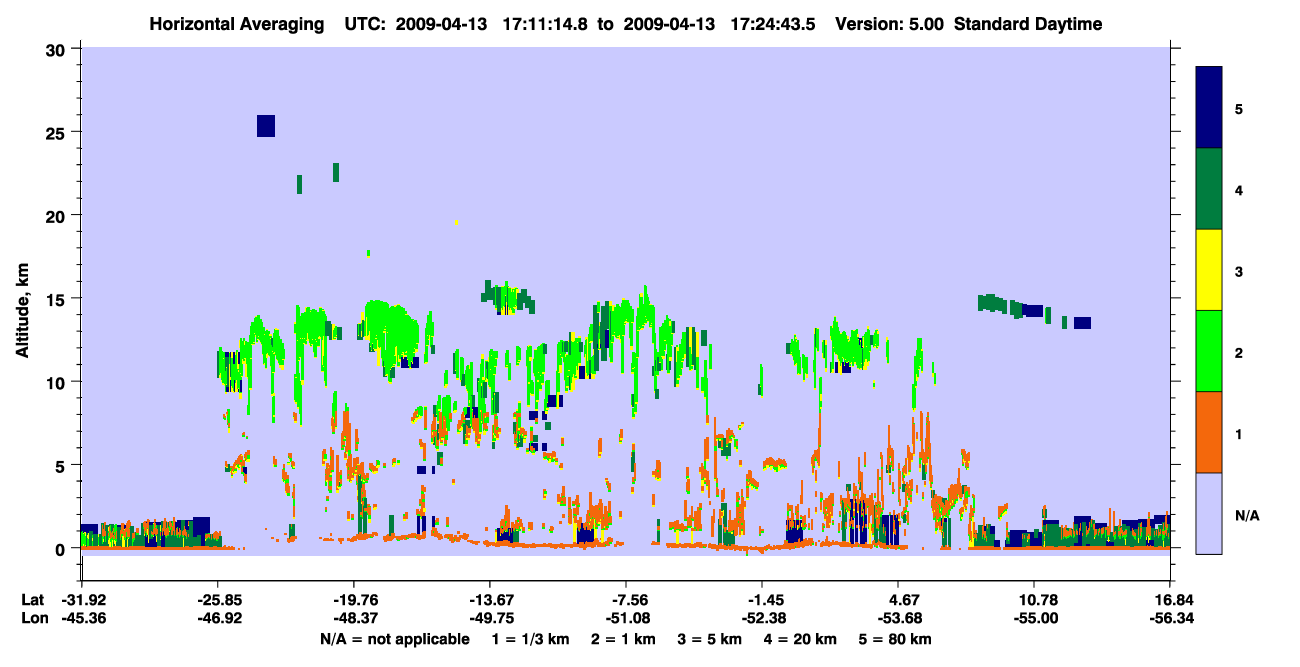Click latitude value 4.67
This screenshot has width=1300, height=667.
[898, 600]
